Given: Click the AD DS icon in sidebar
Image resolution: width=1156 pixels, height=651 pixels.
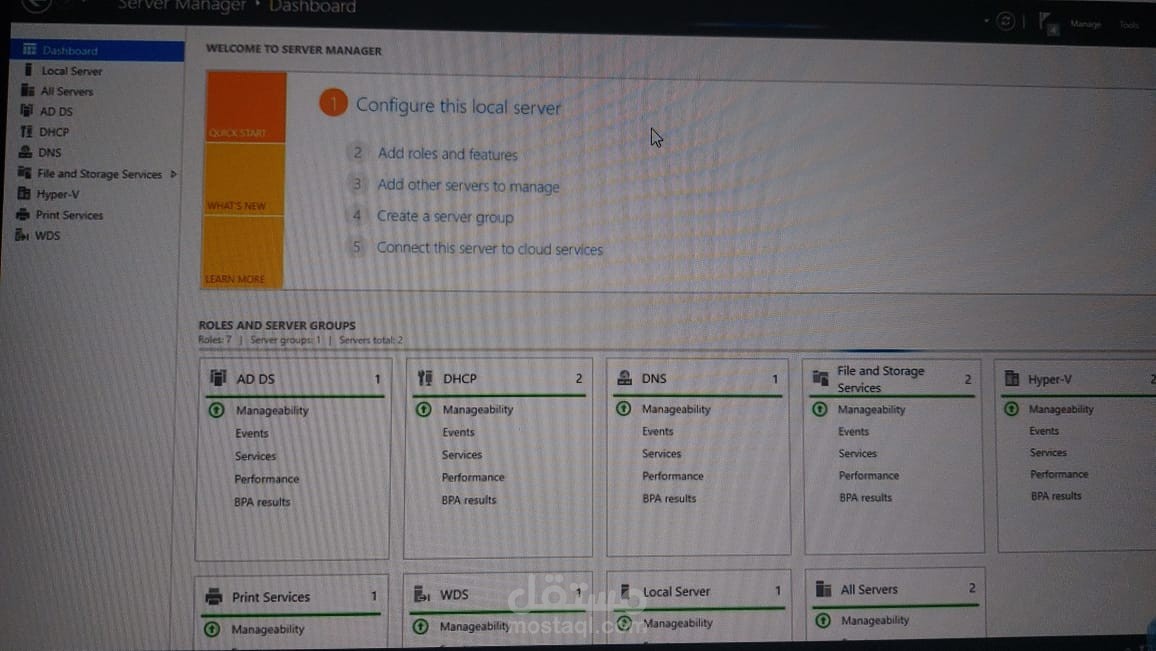Looking at the screenshot, I should coord(27,111).
